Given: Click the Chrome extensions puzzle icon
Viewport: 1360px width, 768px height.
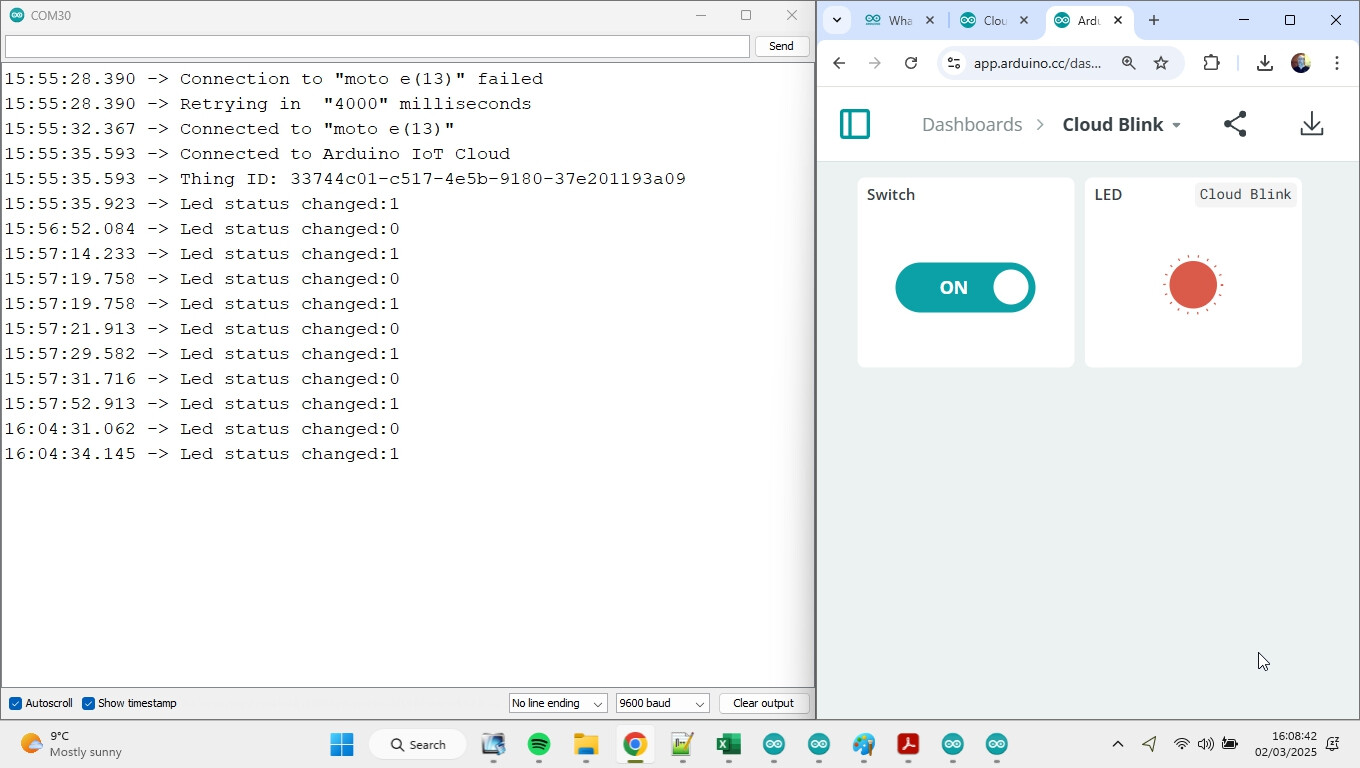Looking at the screenshot, I should pyautogui.click(x=1211, y=62).
